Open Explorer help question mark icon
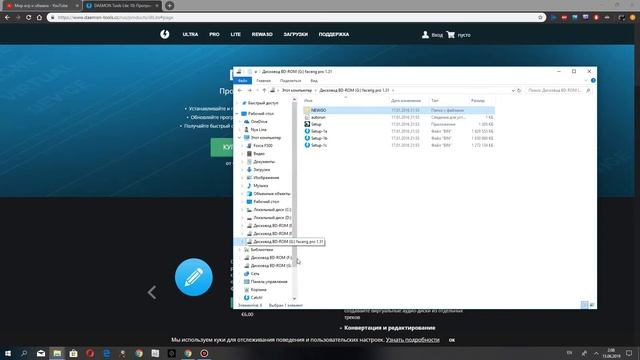This screenshot has height=360, width=640. pyautogui.click(x=593, y=80)
